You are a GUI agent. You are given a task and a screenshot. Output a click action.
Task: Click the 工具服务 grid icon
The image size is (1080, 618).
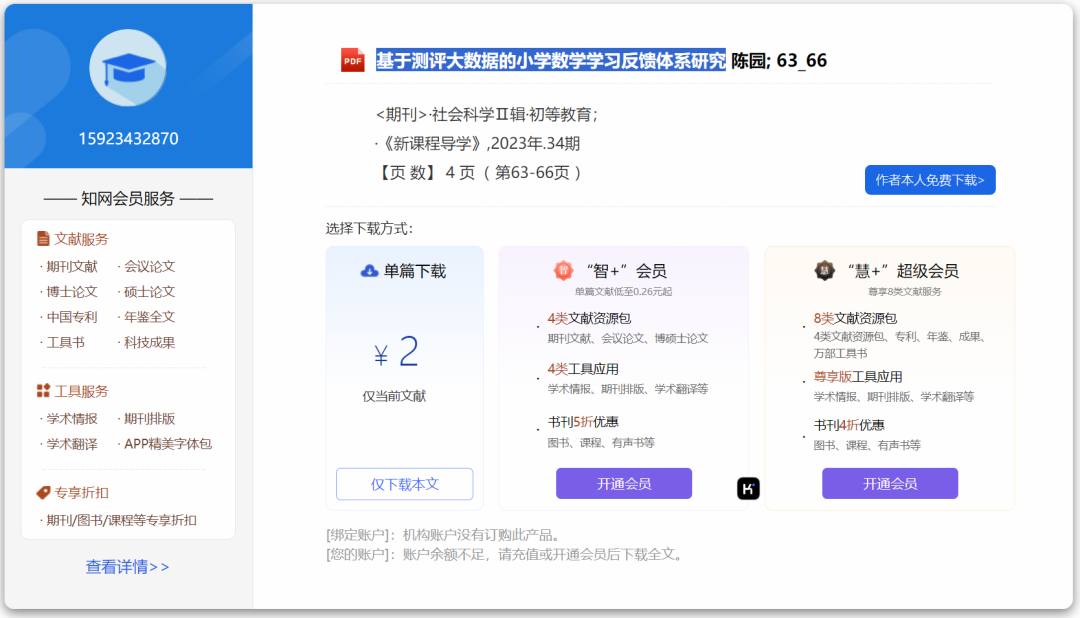coord(43,391)
